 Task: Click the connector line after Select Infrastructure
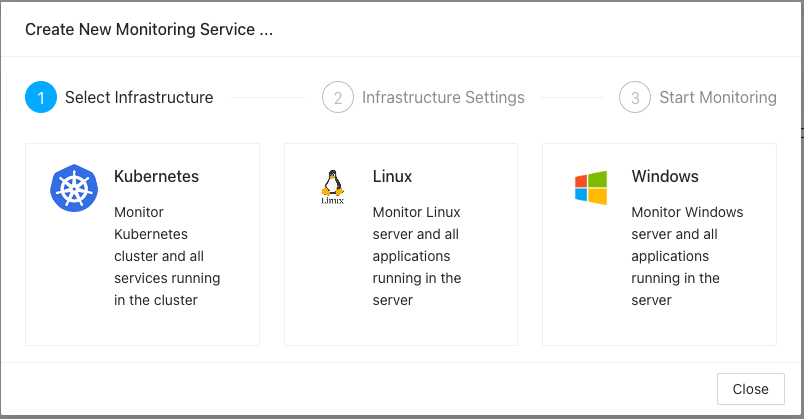click(267, 98)
